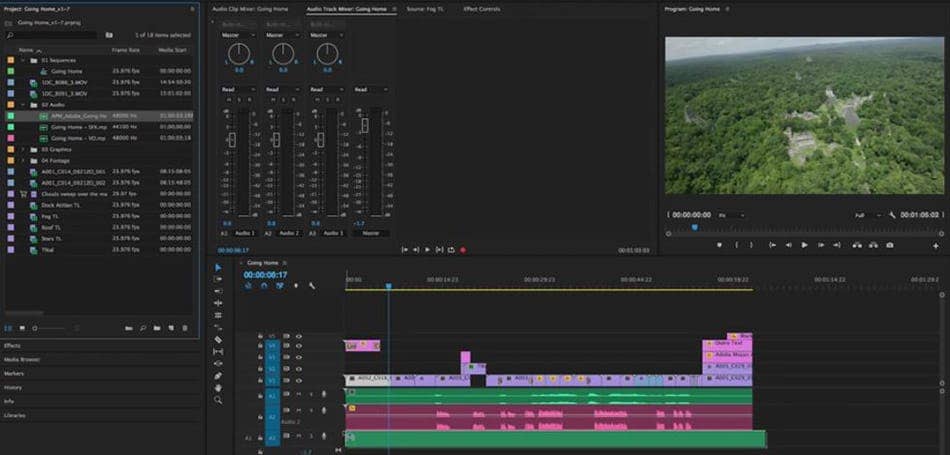Toggle track lock on V1

tap(260, 380)
